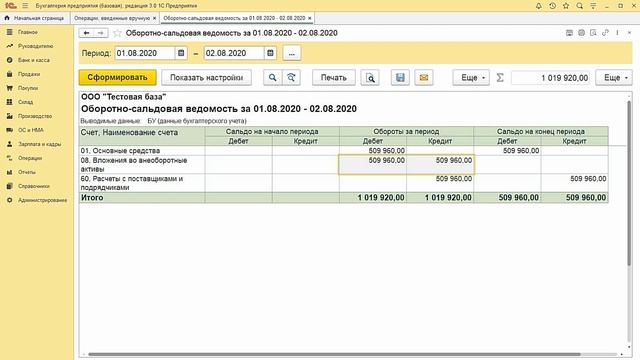This screenshot has width=640, height=360.
Task: Open Продажи section in sidebar
Action: coord(29,74)
